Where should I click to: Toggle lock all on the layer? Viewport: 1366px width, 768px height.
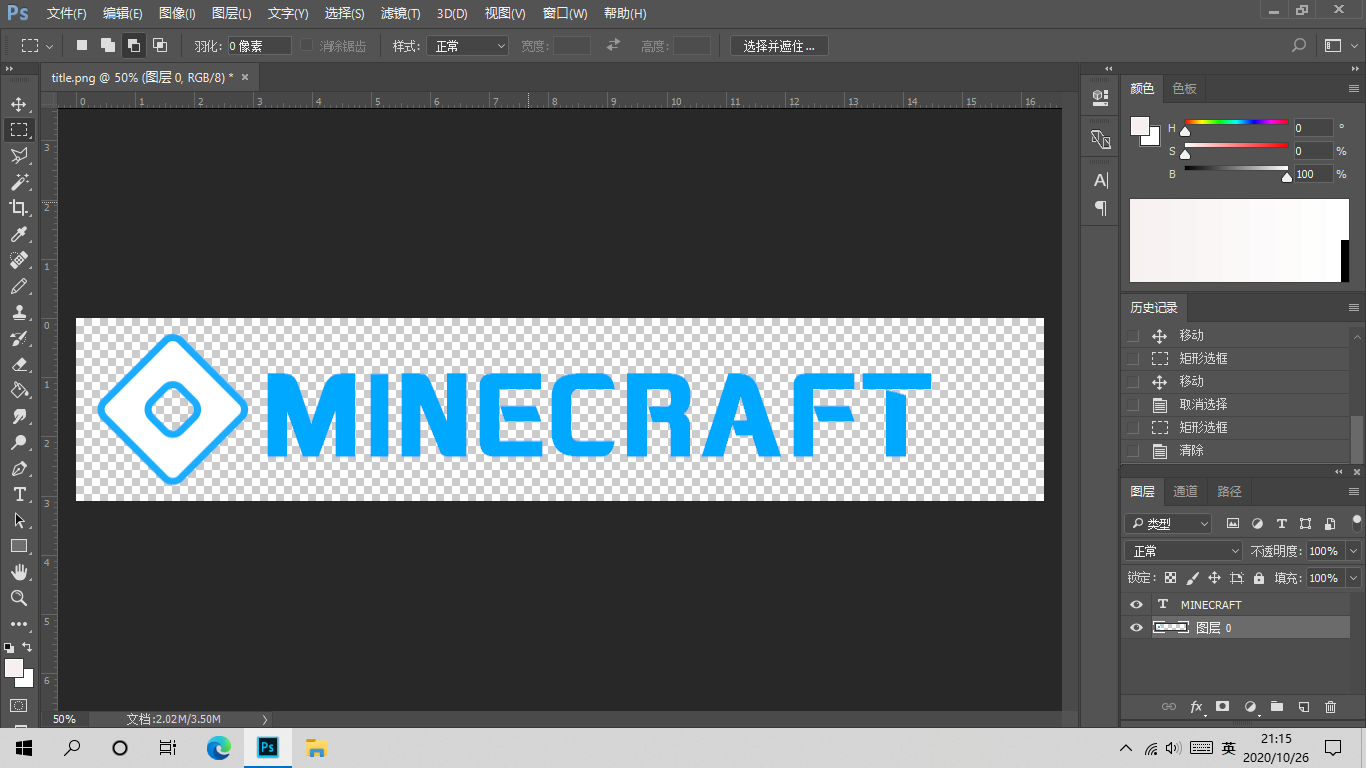coord(1259,578)
